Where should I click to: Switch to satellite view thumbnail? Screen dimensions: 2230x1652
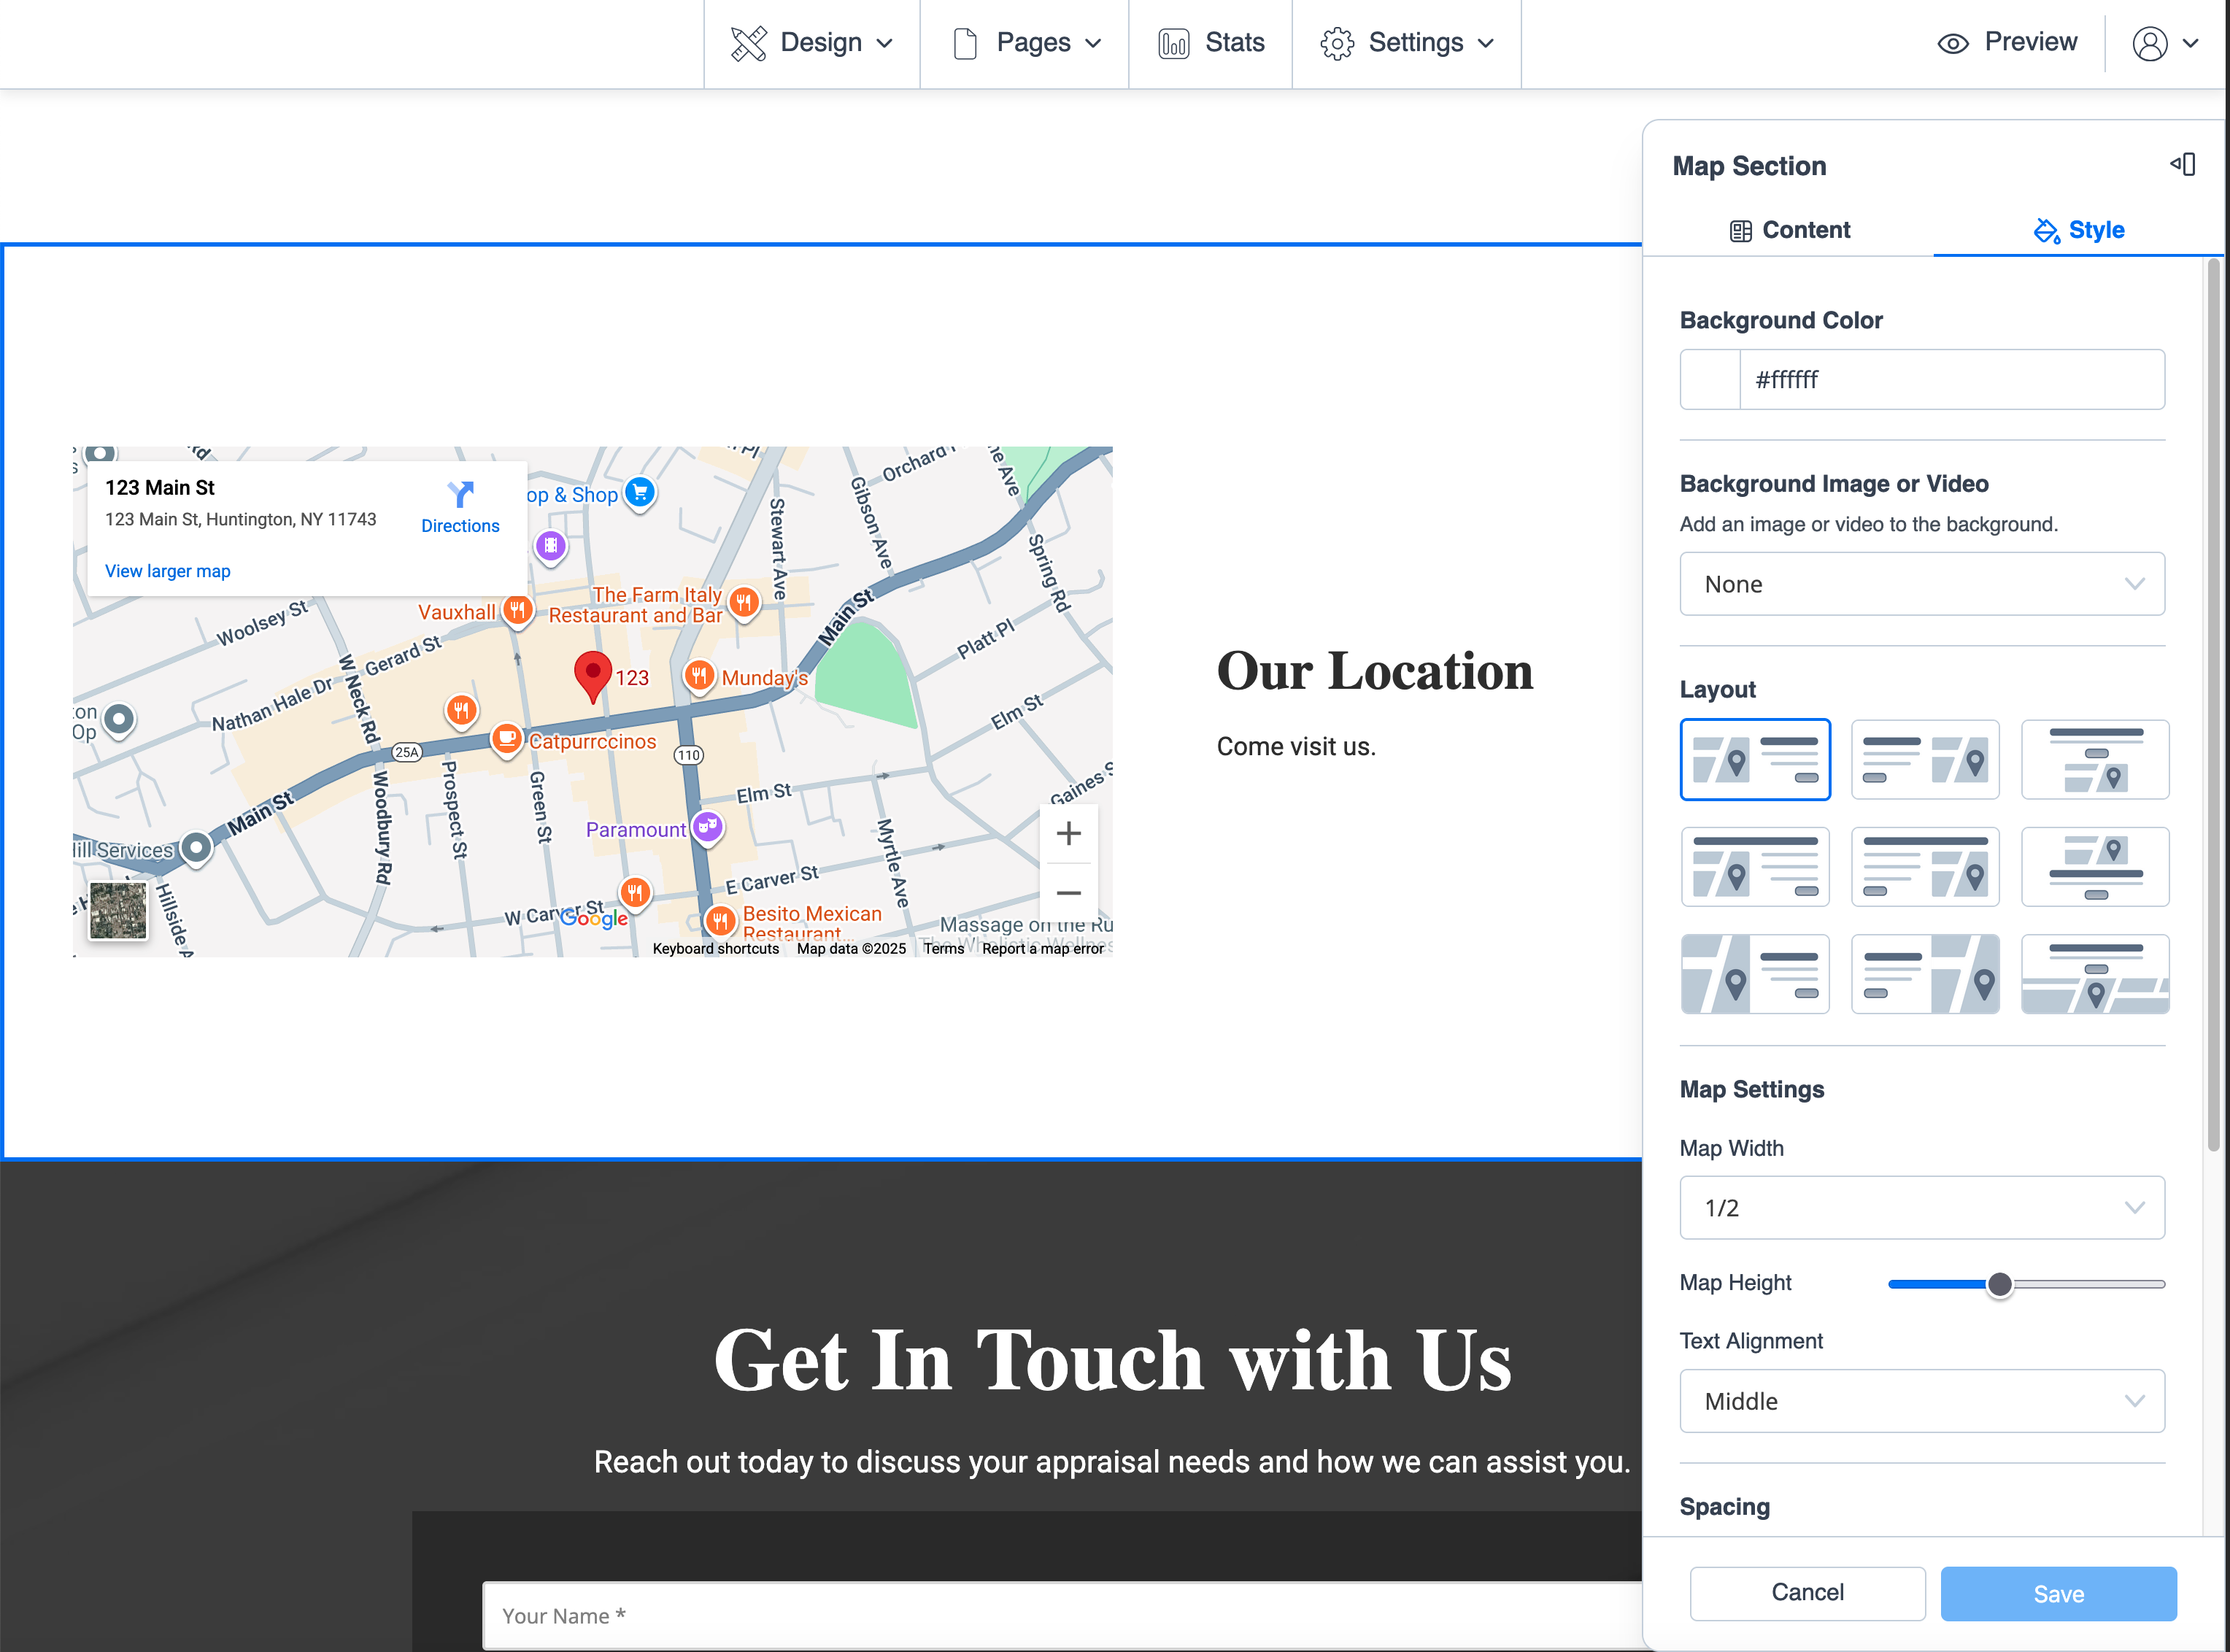point(118,910)
